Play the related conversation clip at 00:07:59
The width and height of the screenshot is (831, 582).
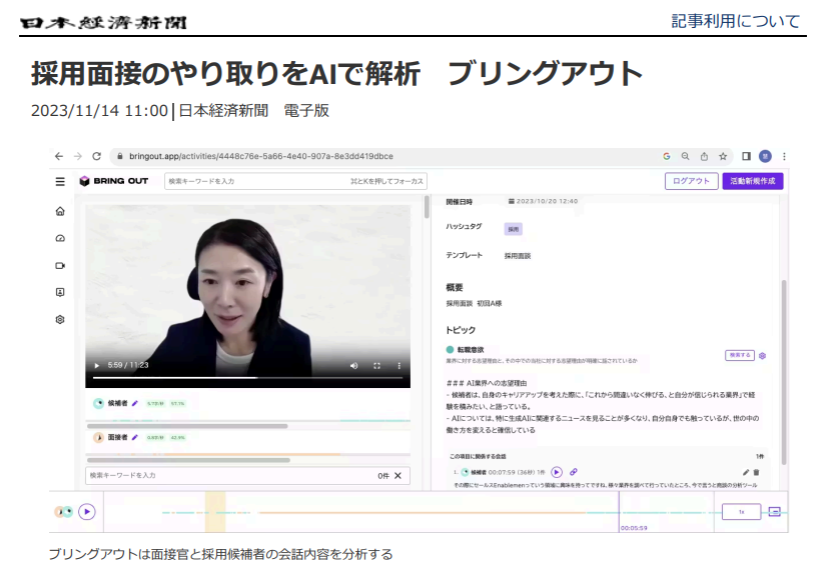556,472
